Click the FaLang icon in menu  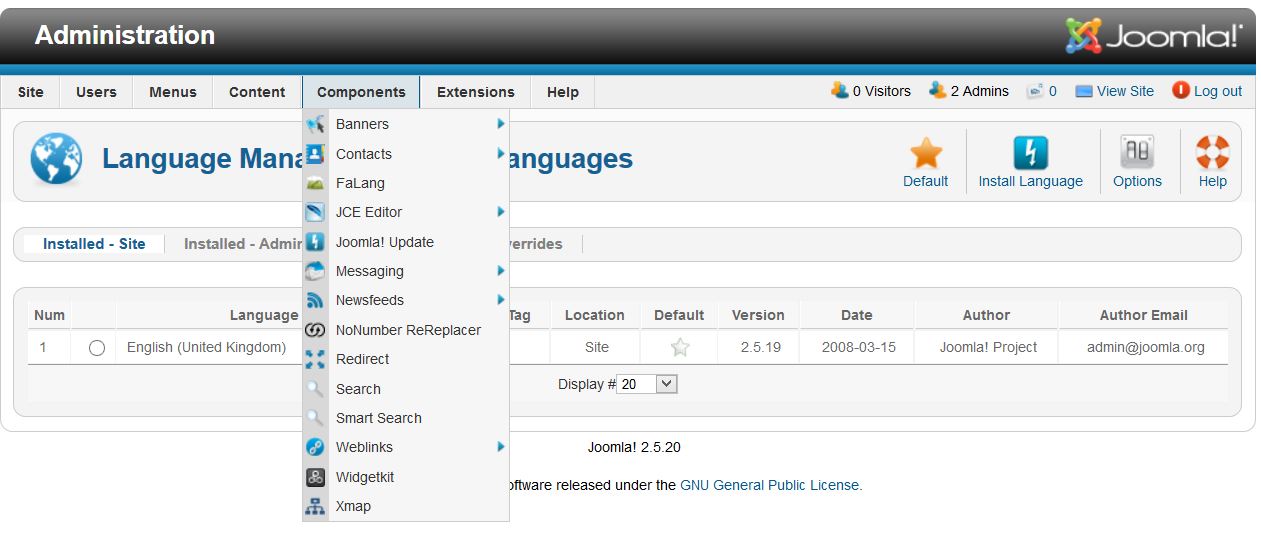point(315,183)
